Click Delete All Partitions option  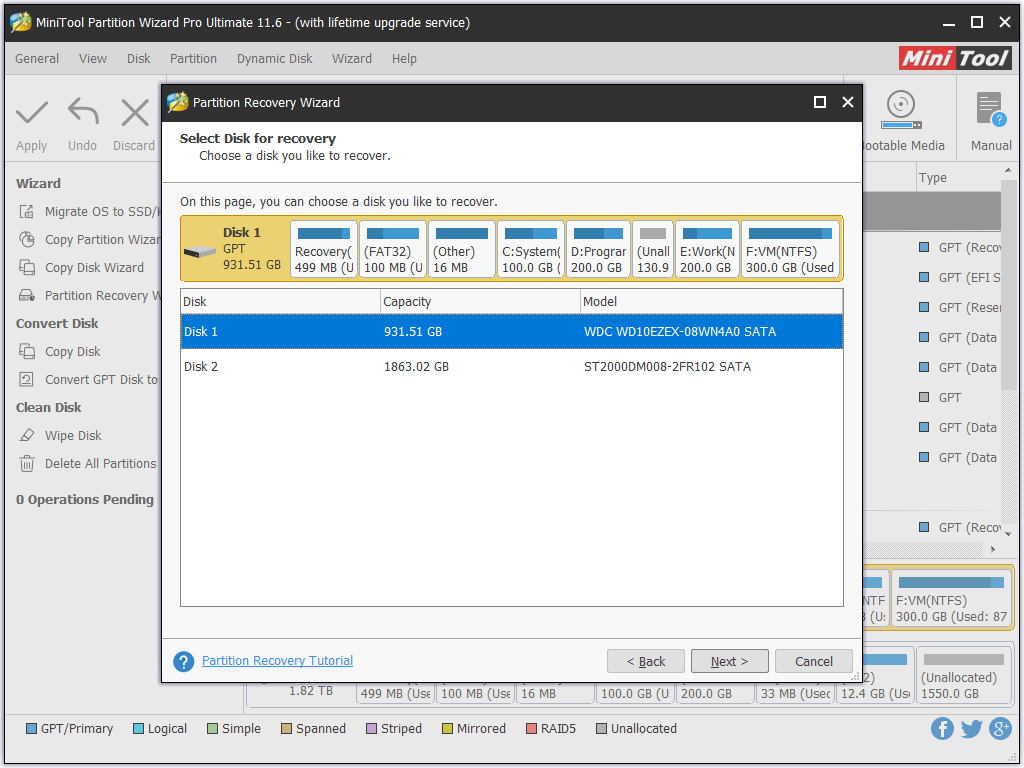[x=101, y=464]
